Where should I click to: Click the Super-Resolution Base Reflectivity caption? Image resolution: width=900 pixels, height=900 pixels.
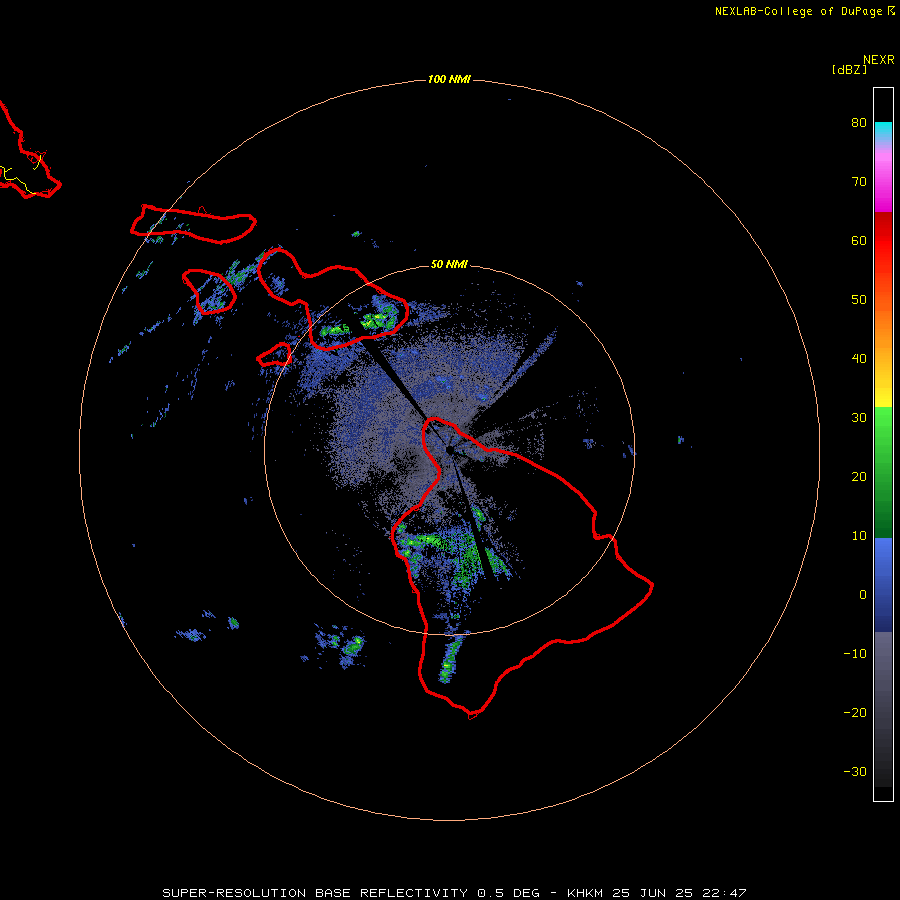[x=454, y=893]
